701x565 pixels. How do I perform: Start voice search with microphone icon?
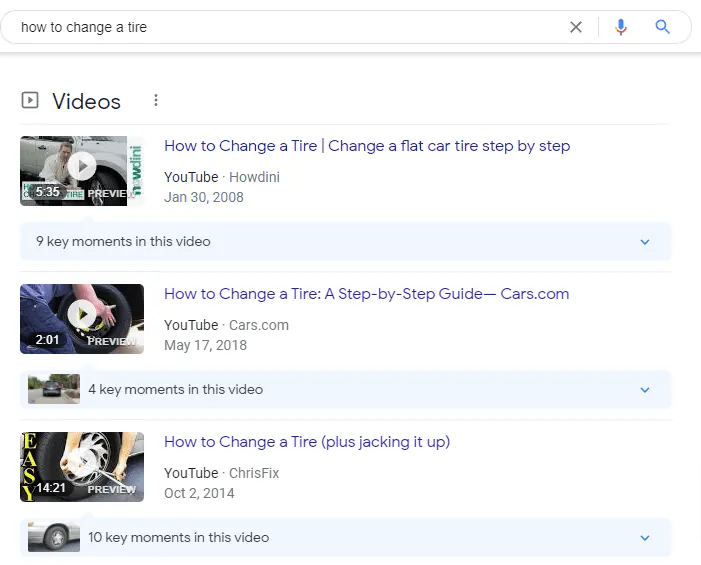[621, 27]
